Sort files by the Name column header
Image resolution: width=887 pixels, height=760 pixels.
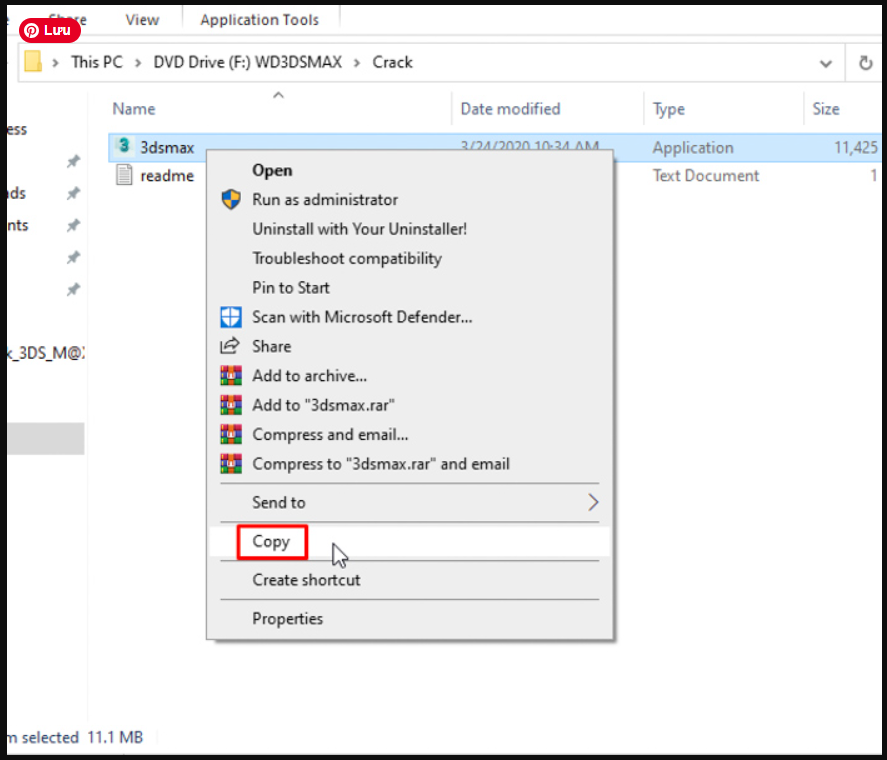134,109
